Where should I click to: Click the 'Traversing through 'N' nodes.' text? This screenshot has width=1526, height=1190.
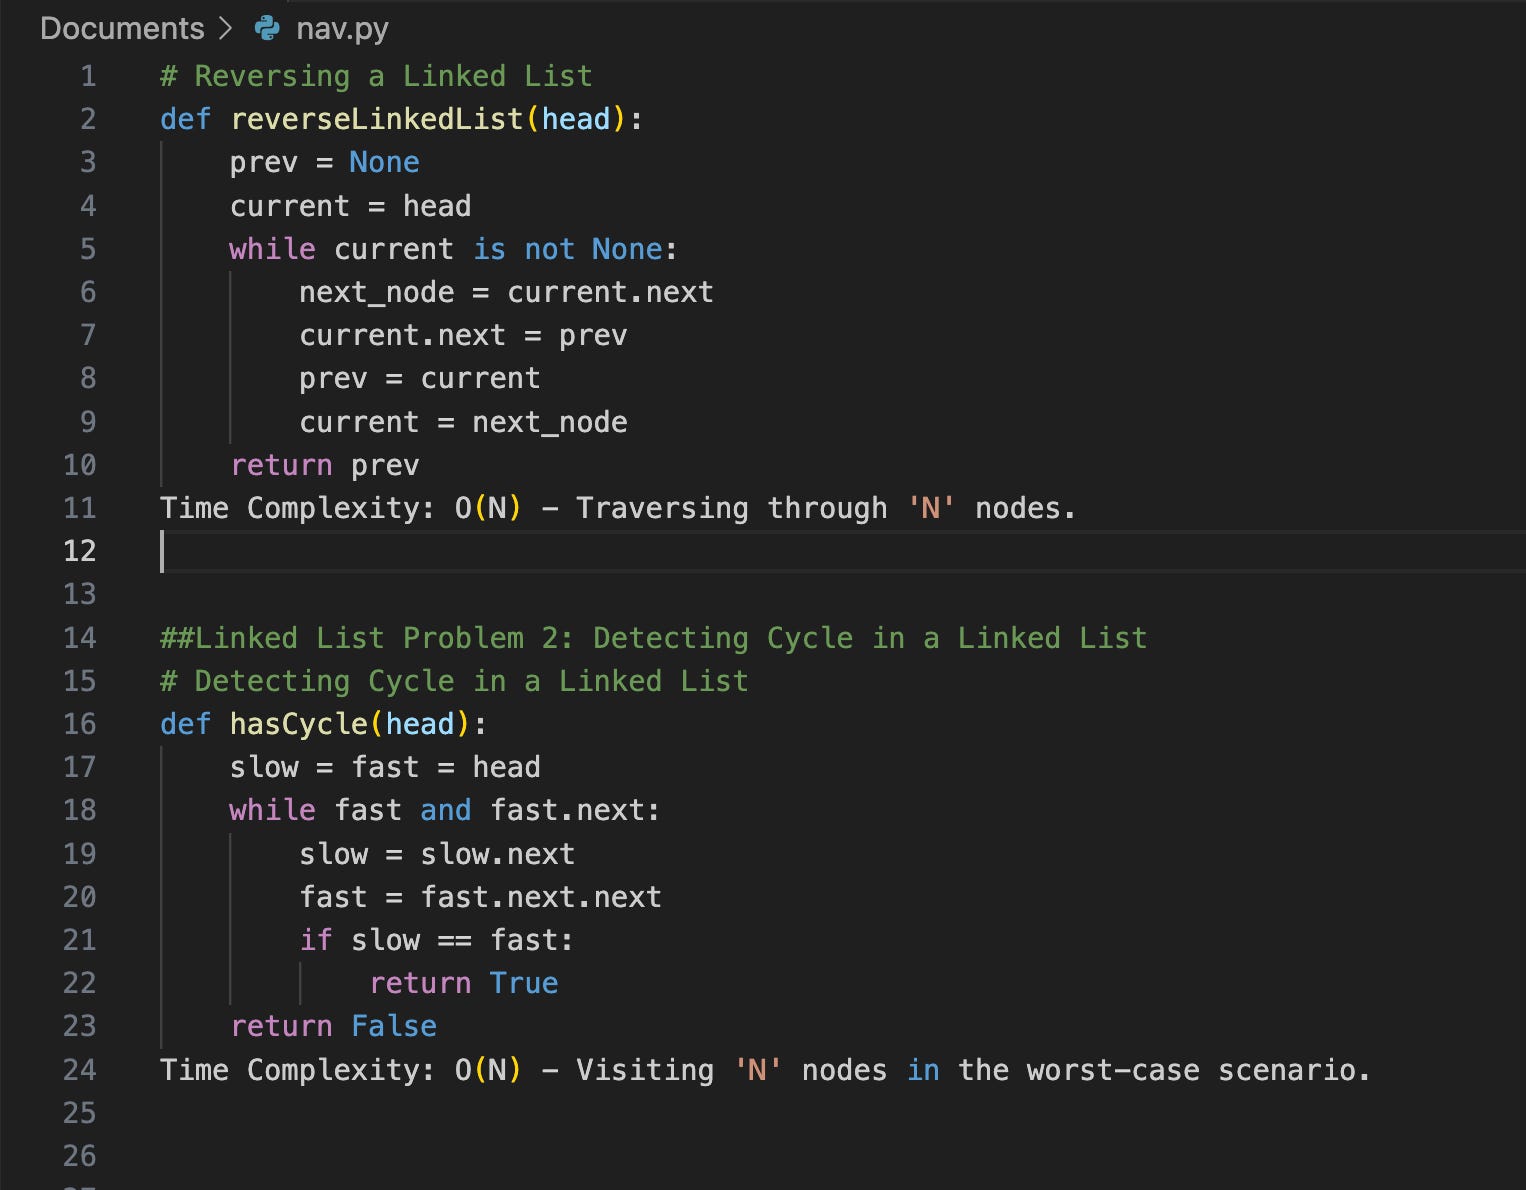point(826,508)
